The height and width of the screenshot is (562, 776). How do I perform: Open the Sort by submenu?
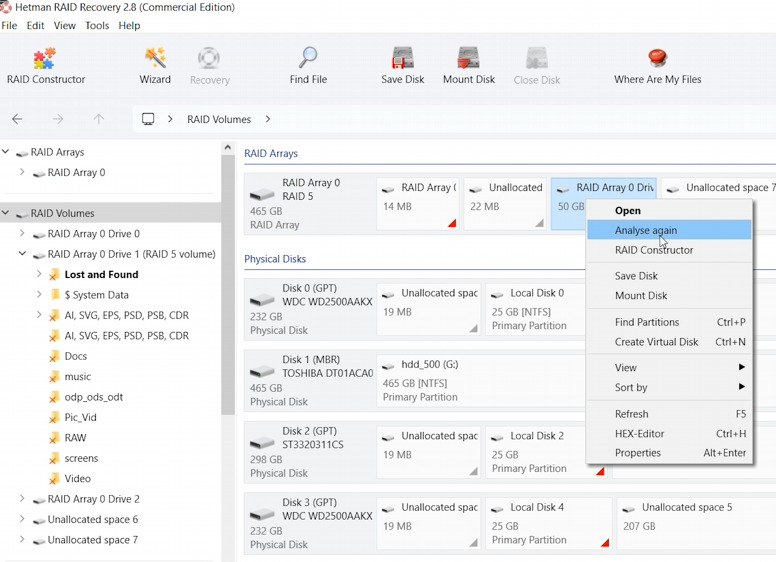pyautogui.click(x=669, y=387)
